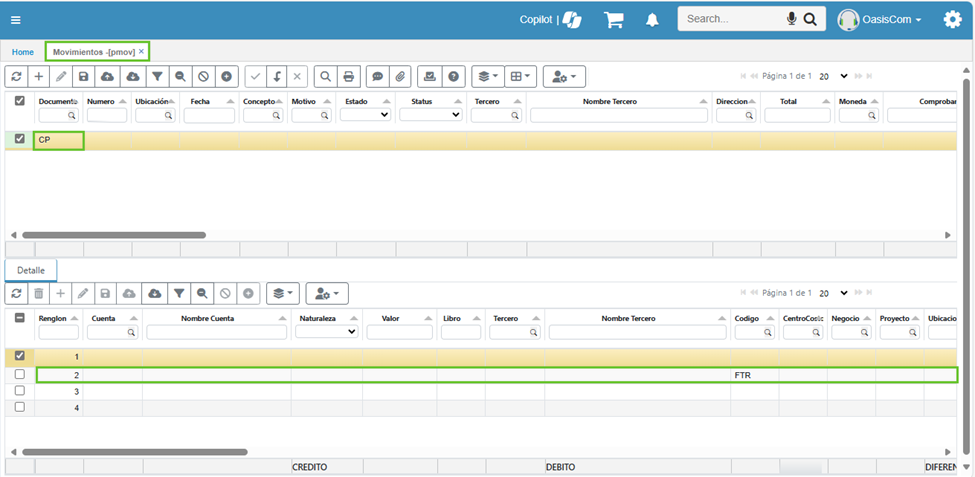Select the Detalle tab
Viewport: 975px width, 477px height.
point(31,270)
